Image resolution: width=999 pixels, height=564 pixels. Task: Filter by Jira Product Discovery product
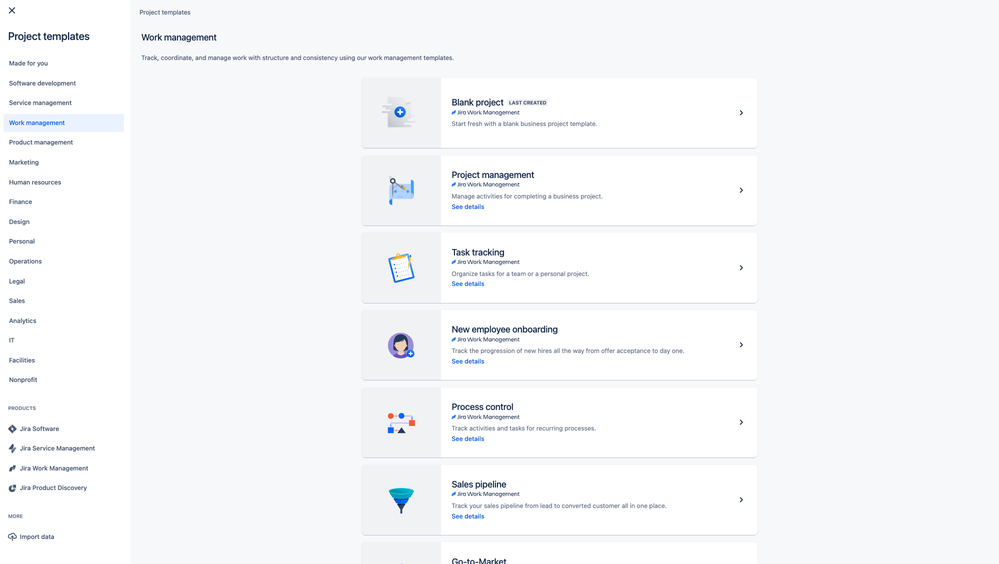54,488
